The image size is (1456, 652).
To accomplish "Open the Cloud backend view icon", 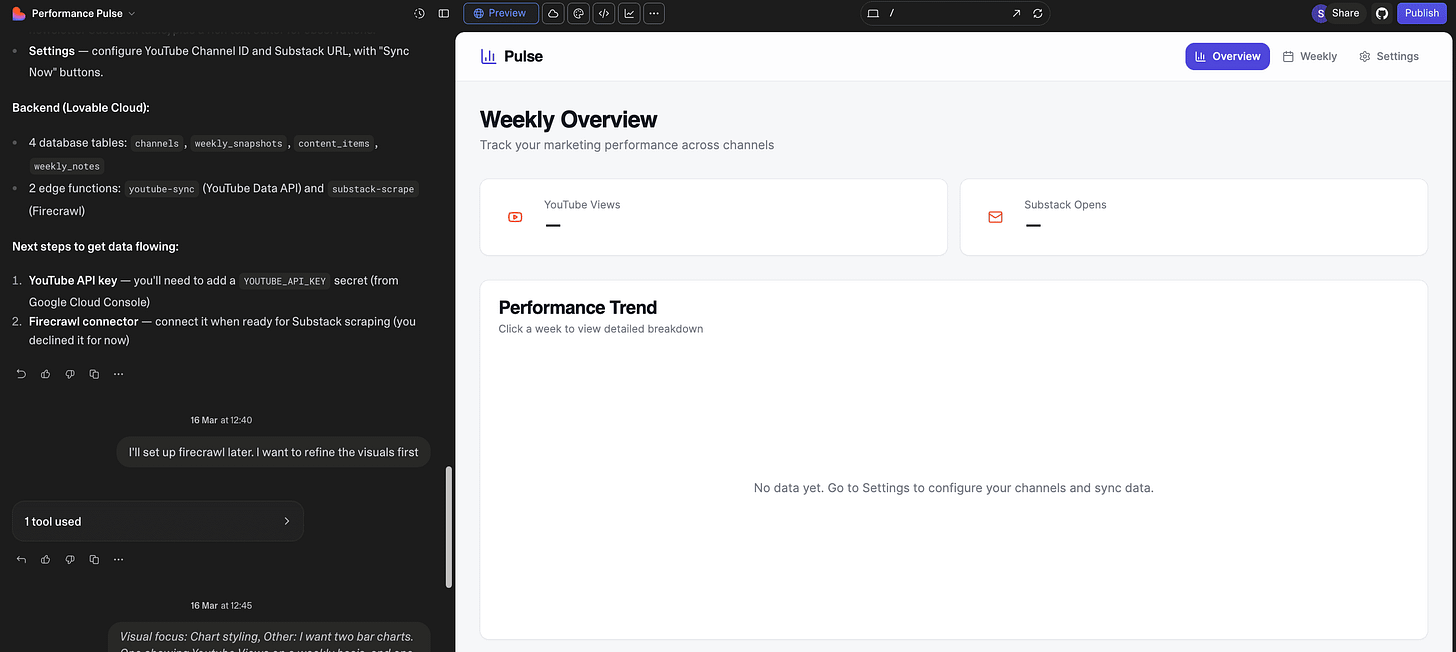I will (553, 13).
